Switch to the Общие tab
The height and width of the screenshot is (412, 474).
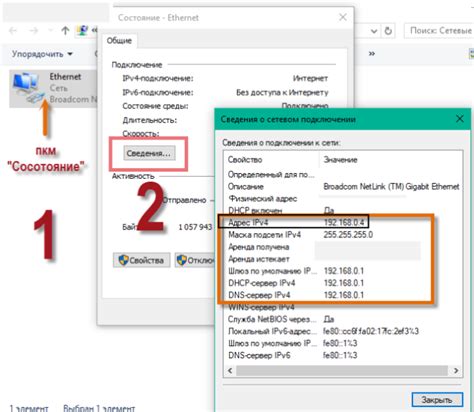click(x=119, y=41)
